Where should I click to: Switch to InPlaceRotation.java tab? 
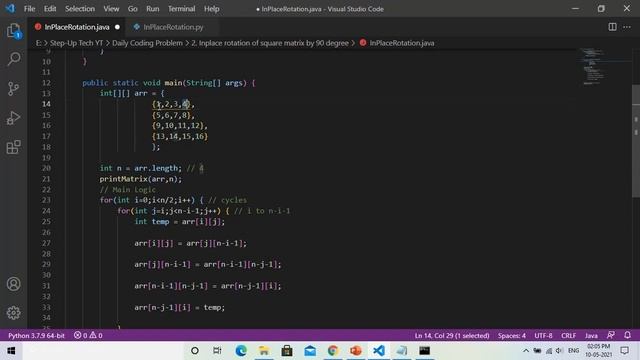pos(77,27)
